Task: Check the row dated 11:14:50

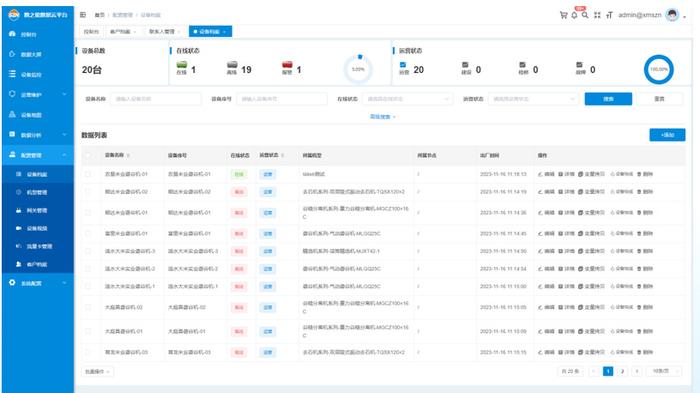Action: pyautogui.click(x=88, y=251)
